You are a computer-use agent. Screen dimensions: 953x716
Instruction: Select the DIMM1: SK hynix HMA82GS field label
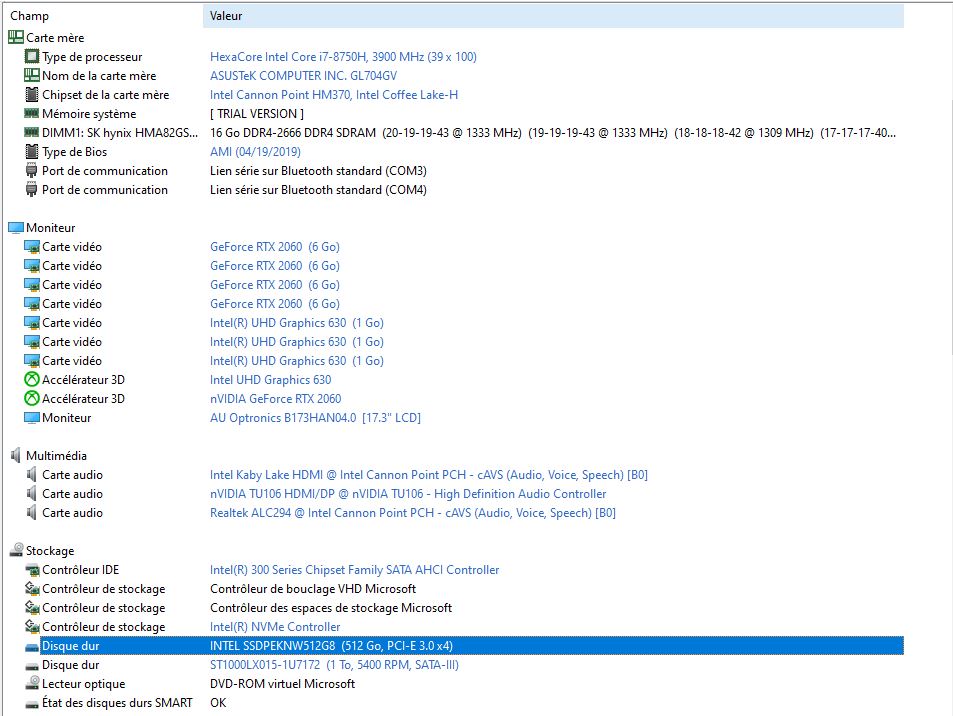coord(120,133)
